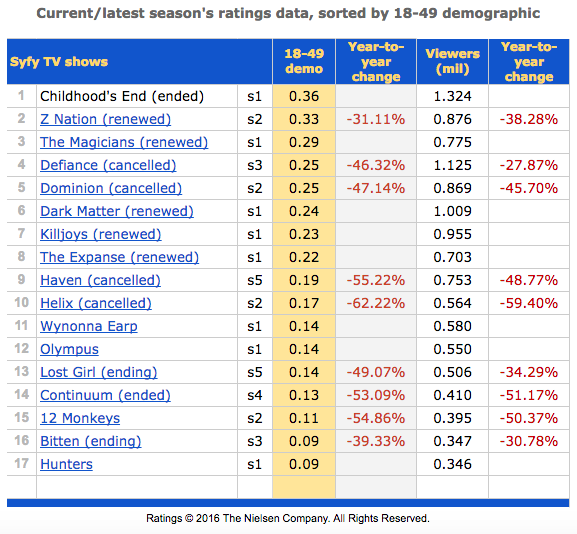Click the -48.77% viewers change value
This screenshot has width=577, height=534.
tap(529, 280)
